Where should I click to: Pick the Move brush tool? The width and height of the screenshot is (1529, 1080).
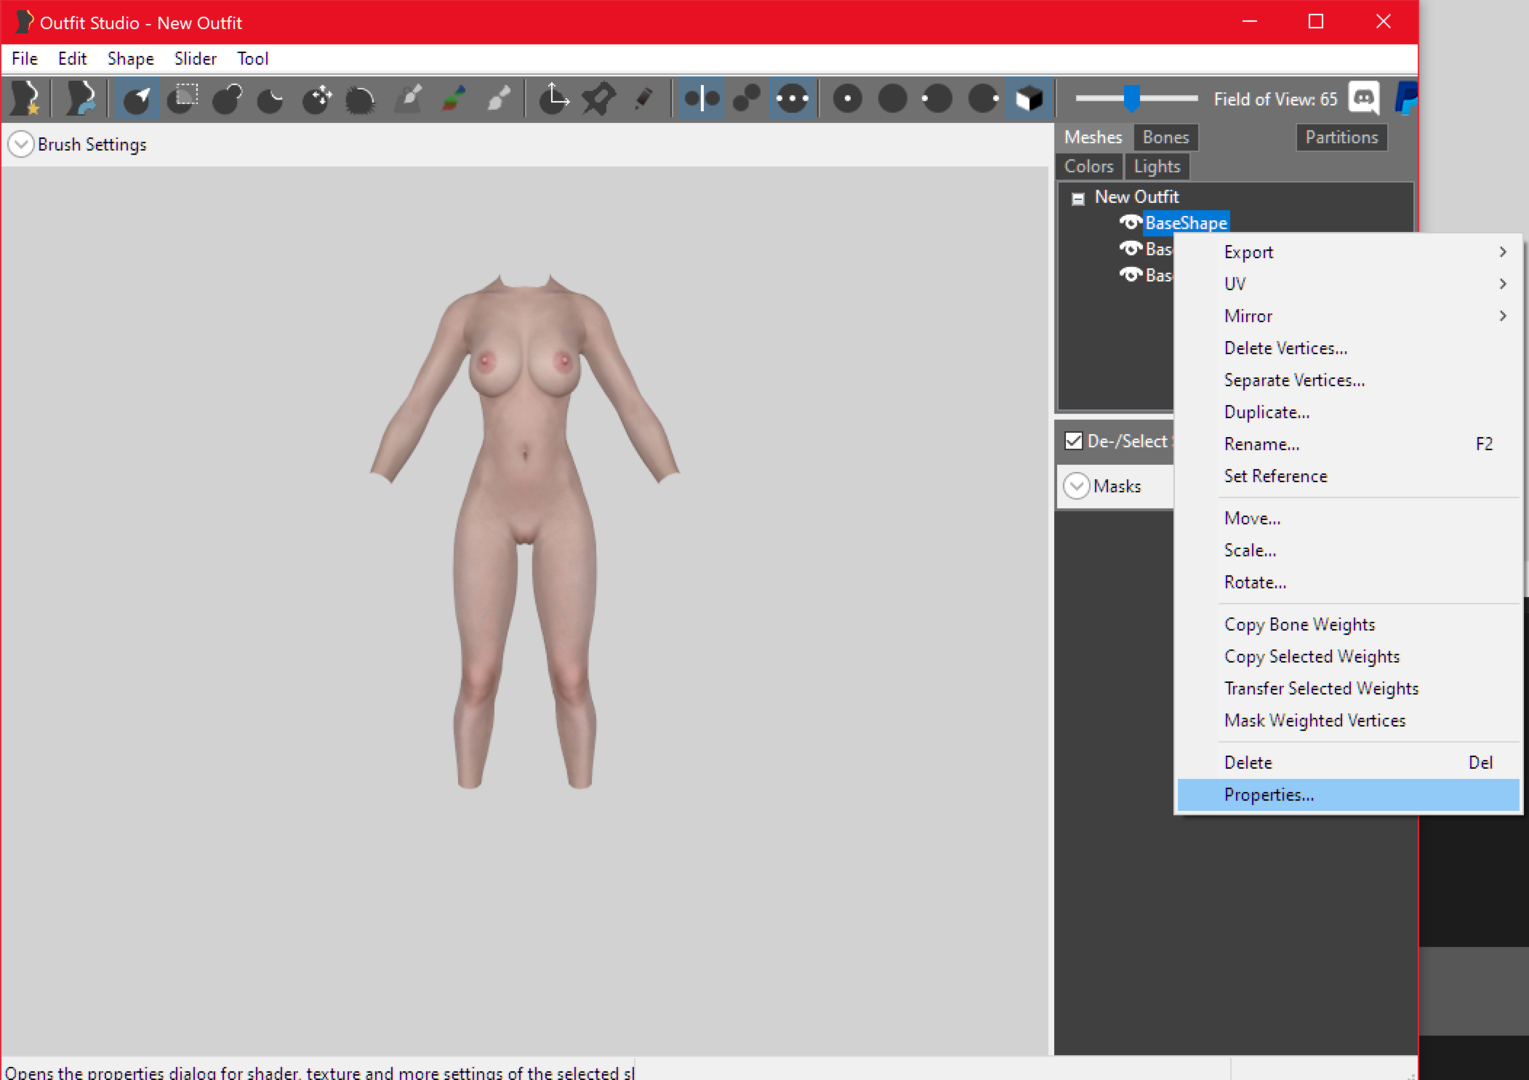click(318, 98)
